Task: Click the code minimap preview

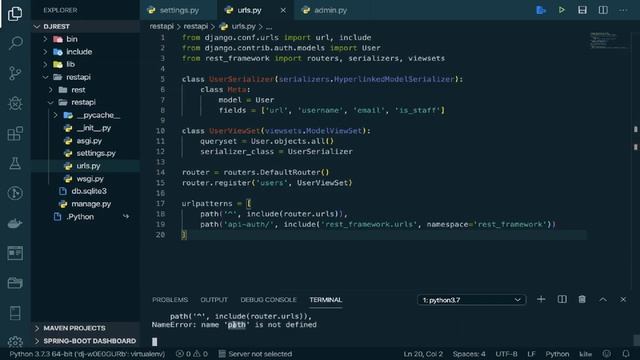Action: tap(608, 40)
